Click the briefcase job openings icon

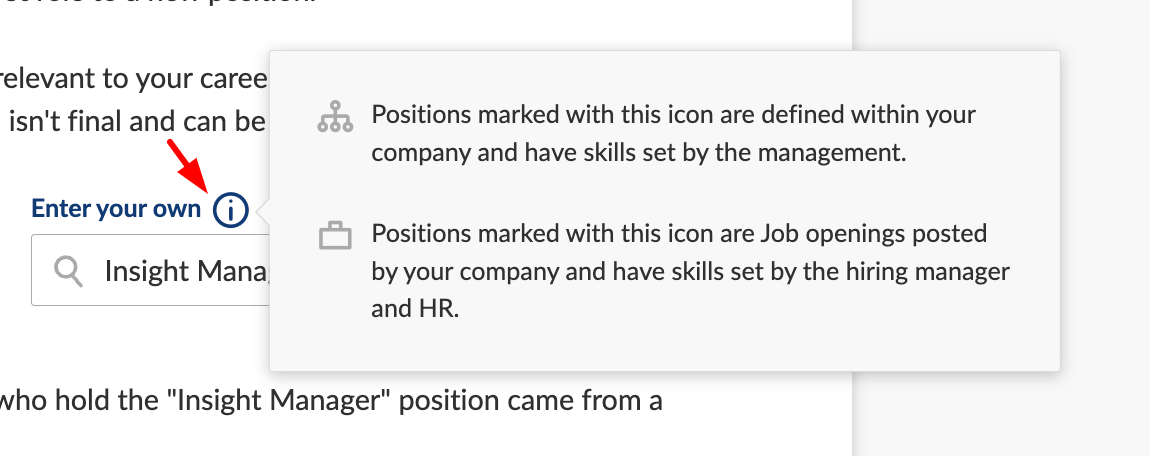(x=335, y=235)
